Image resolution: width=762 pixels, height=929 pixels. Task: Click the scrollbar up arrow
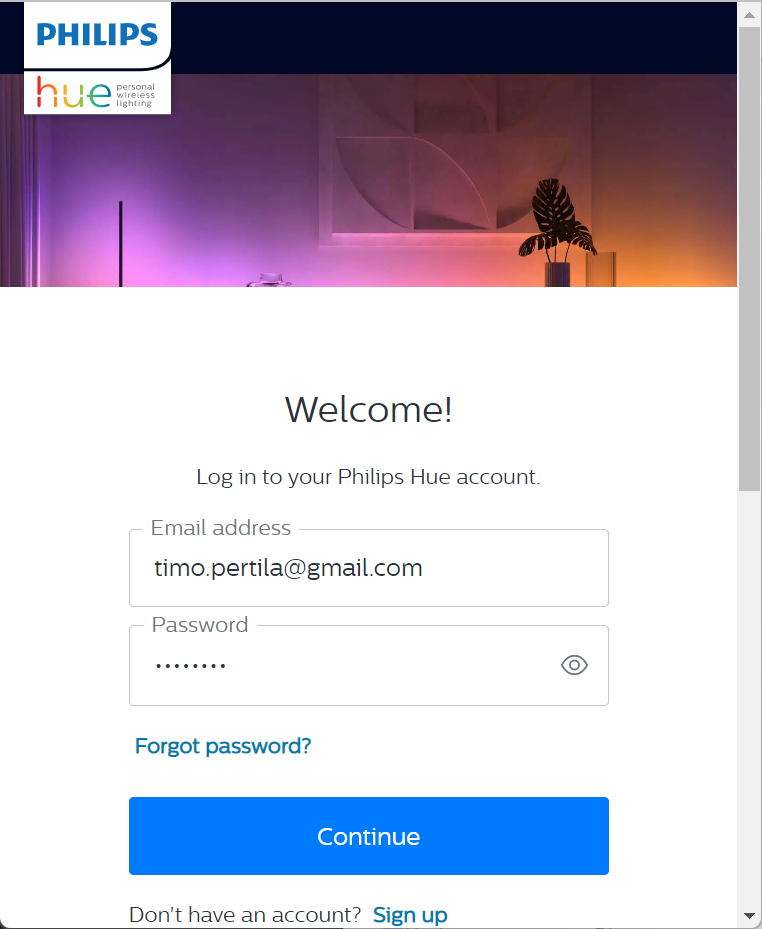pyautogui.click(x=749, y=13)
